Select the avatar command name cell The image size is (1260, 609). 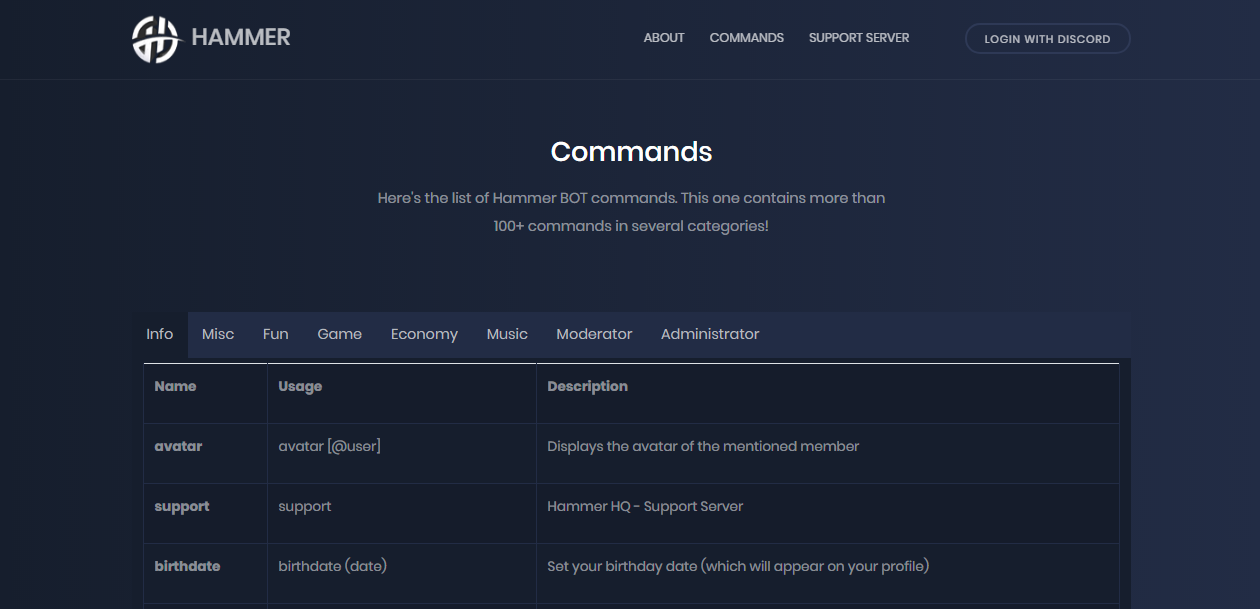pos(179,446)
